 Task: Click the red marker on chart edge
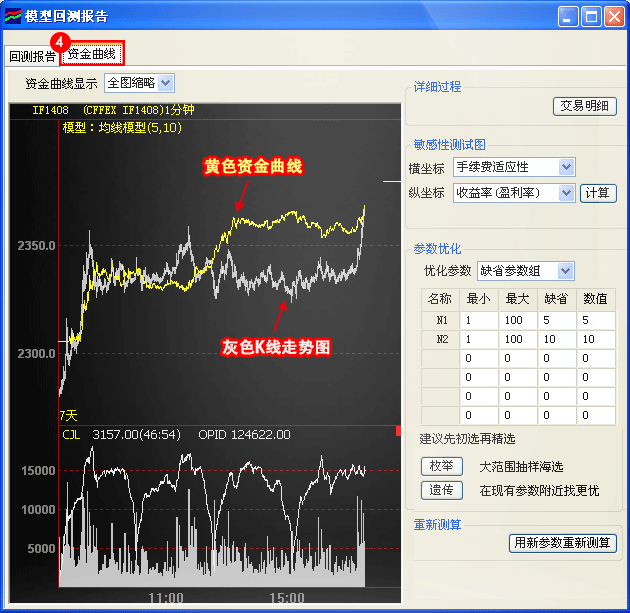(398, 431)
